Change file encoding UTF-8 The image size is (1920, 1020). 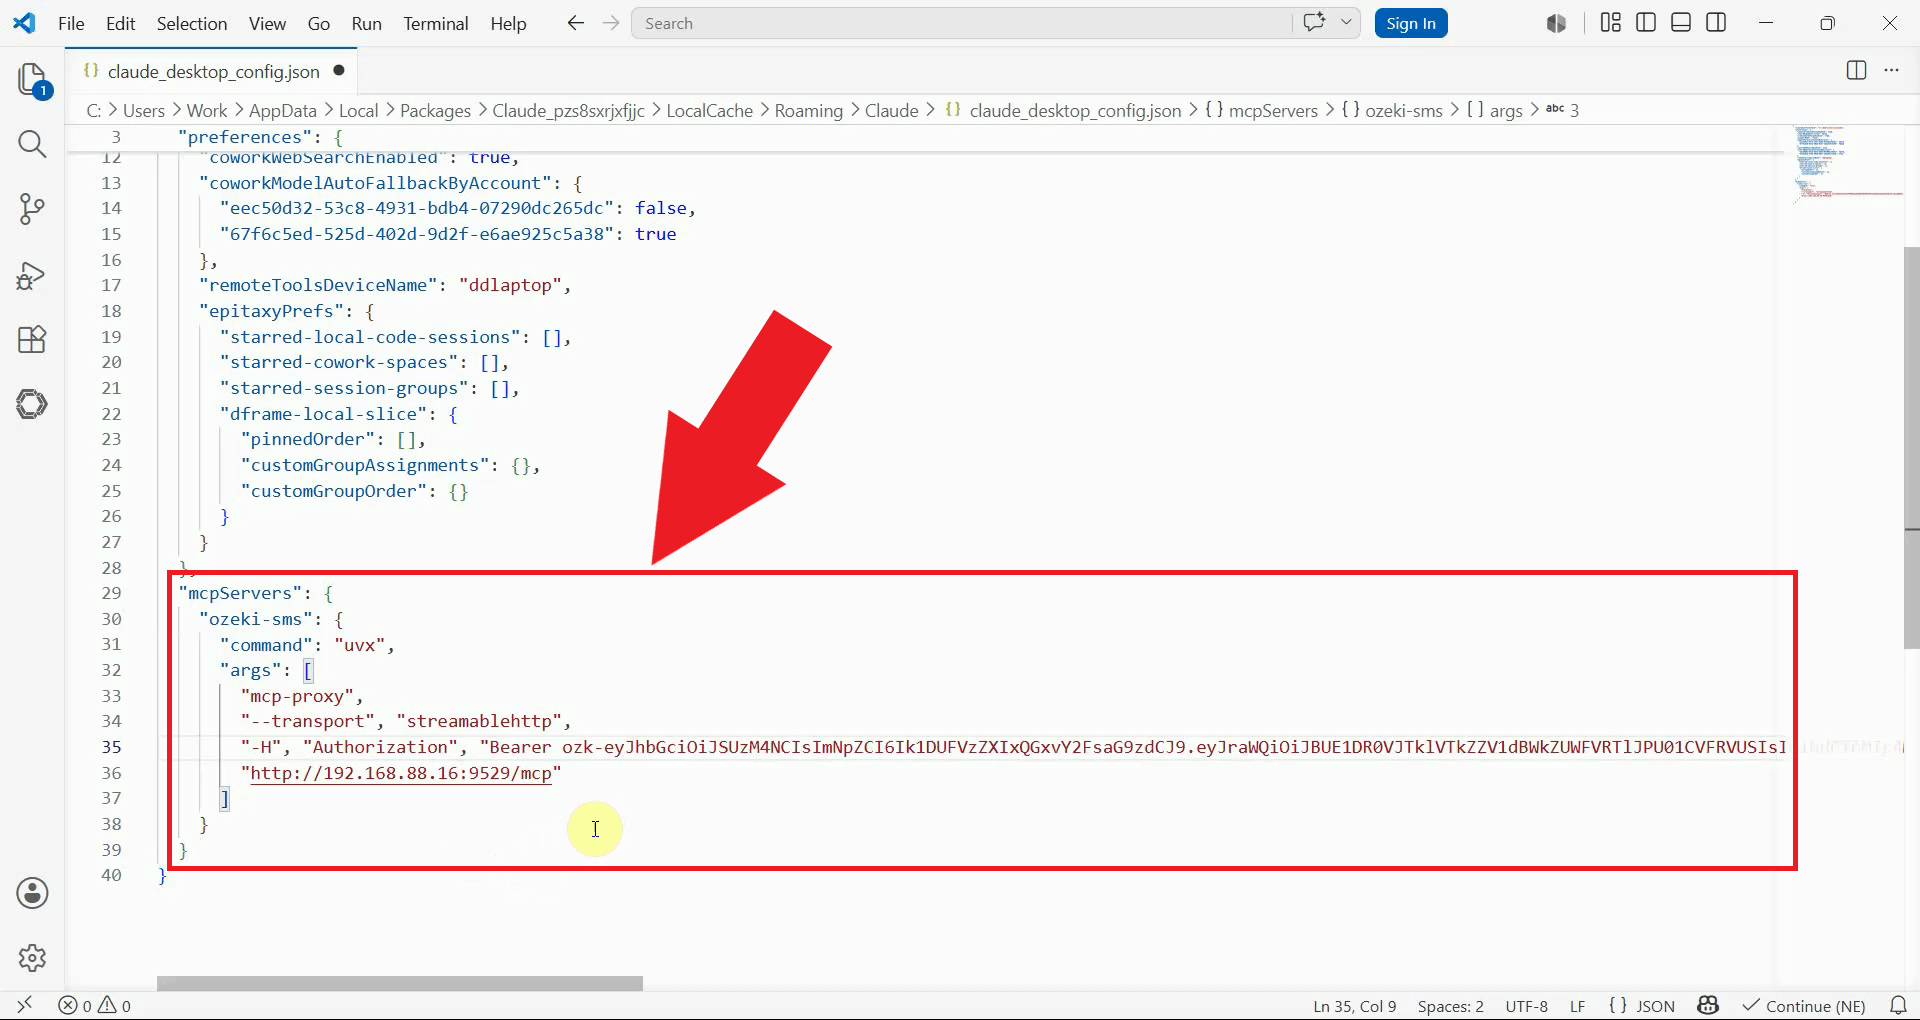(1526, 1006)
